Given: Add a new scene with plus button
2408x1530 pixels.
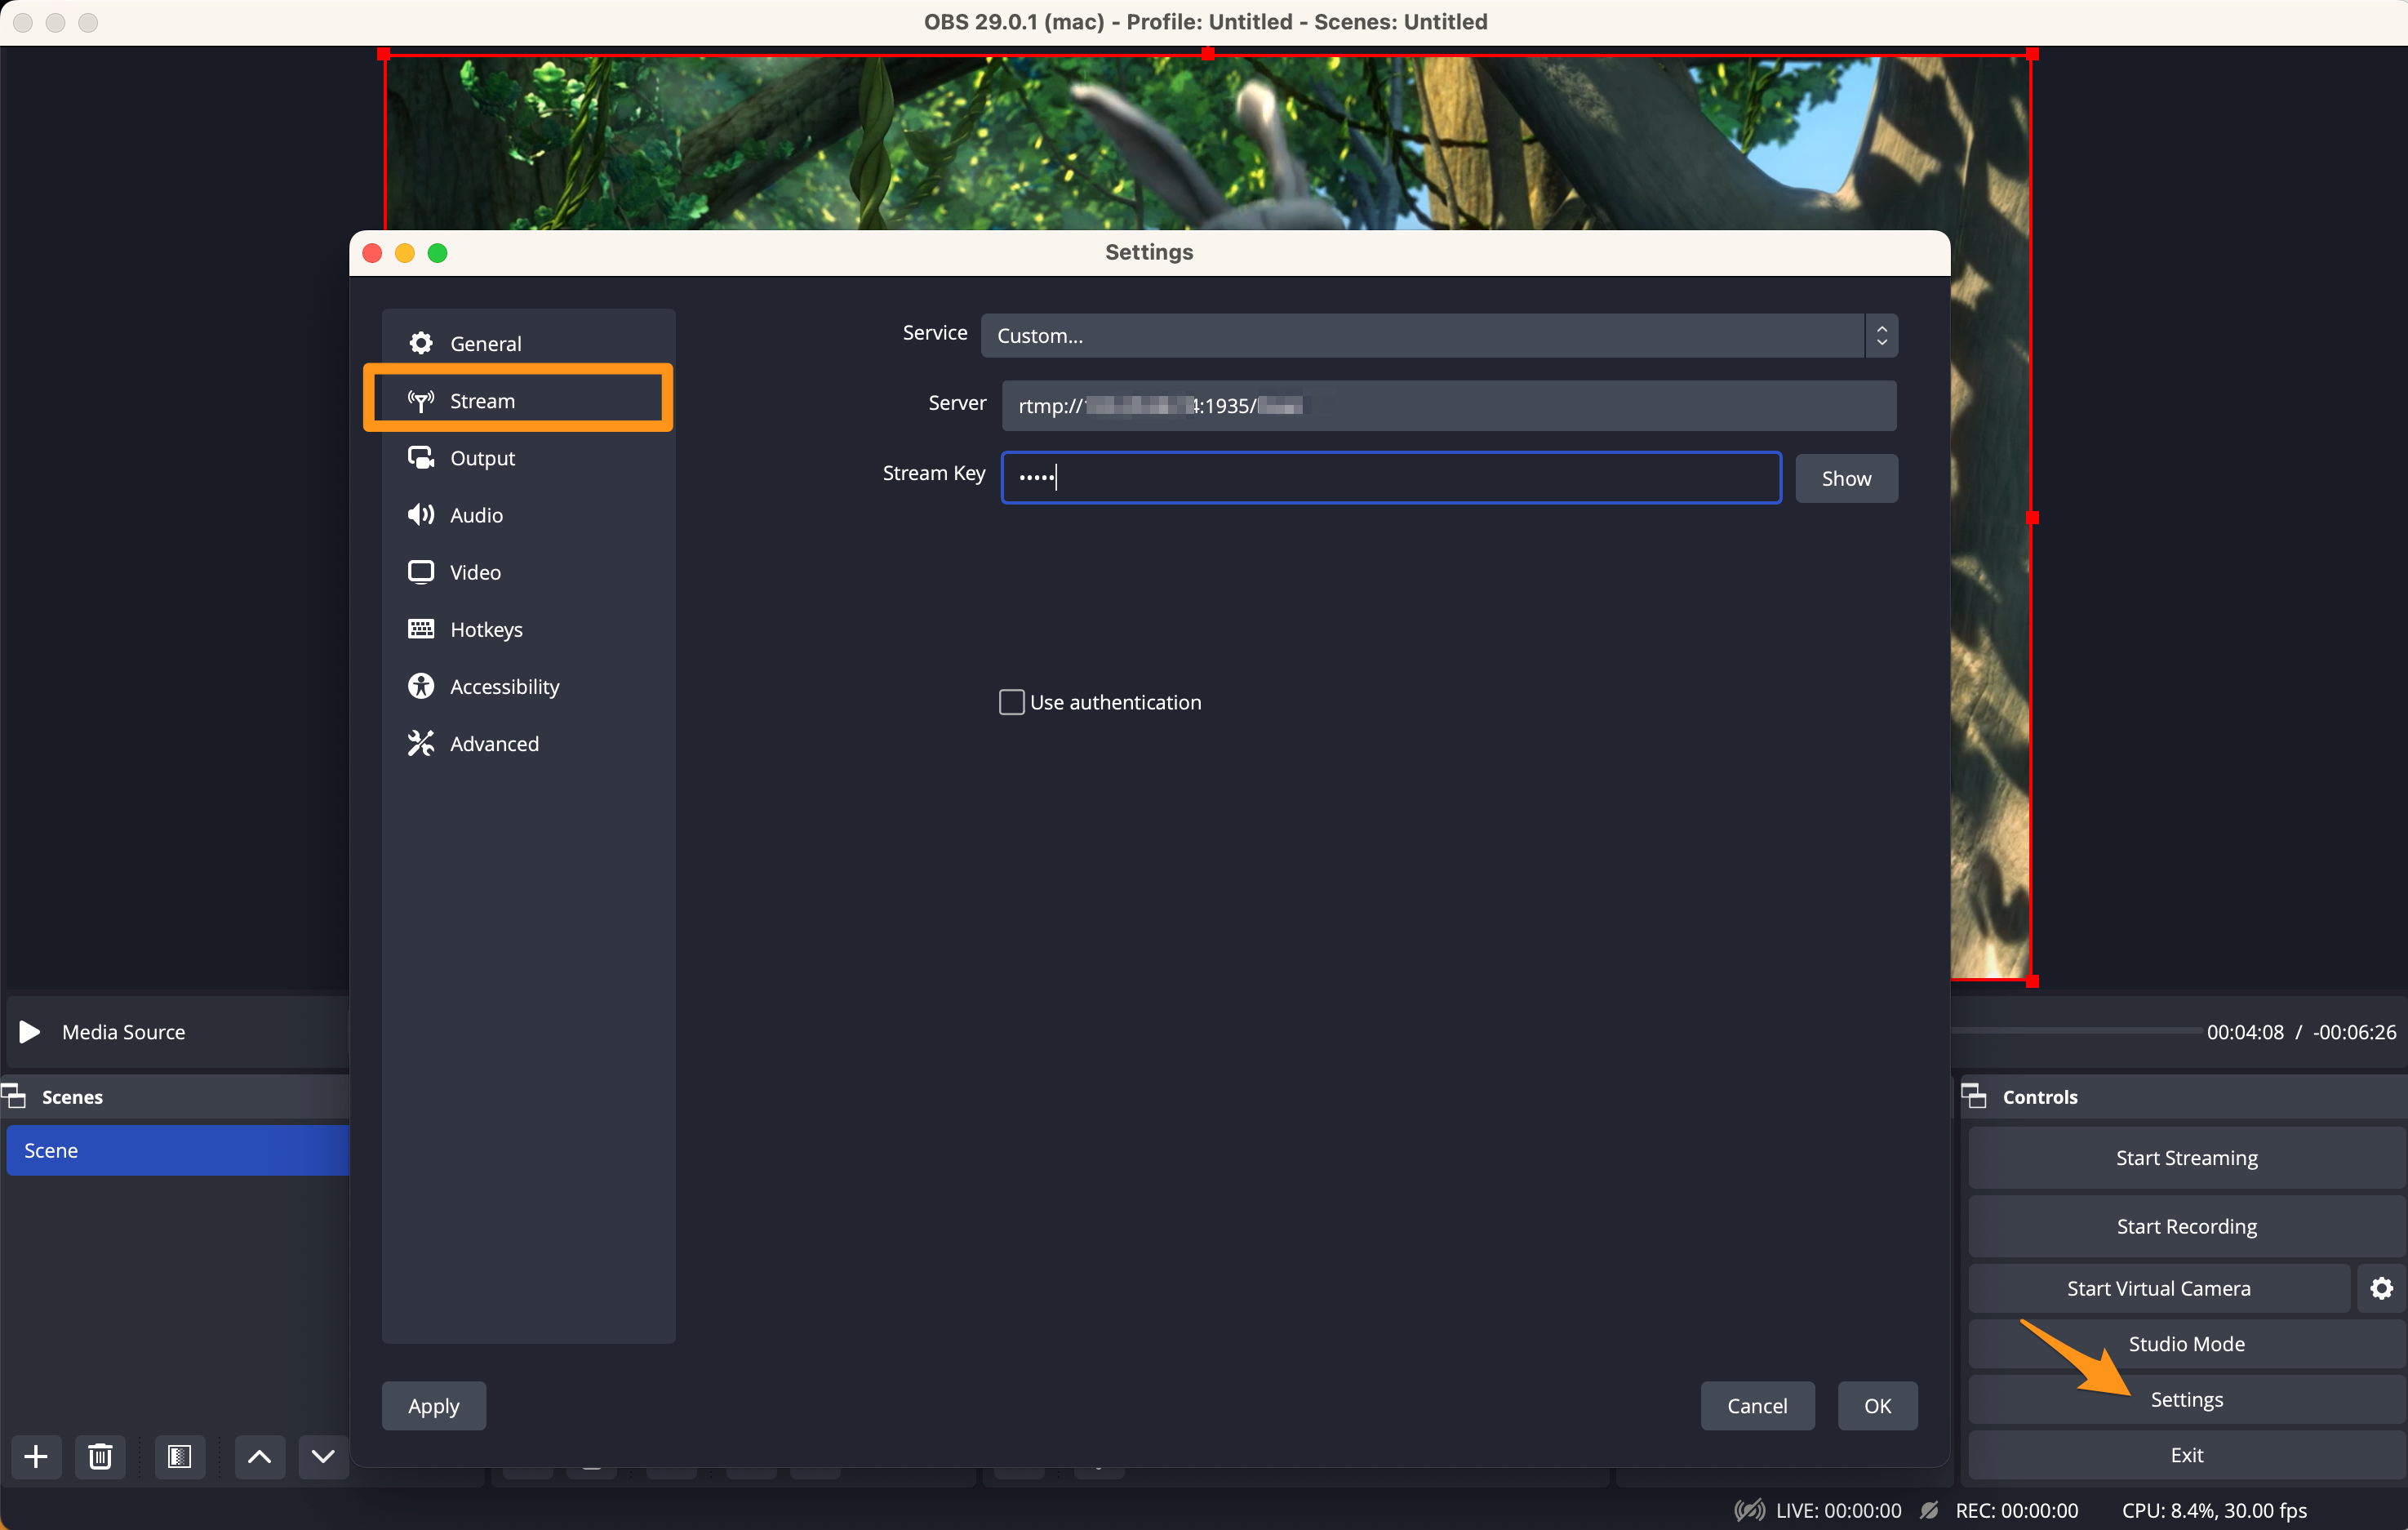Looking at the screenshot, I should point(36,1456).
